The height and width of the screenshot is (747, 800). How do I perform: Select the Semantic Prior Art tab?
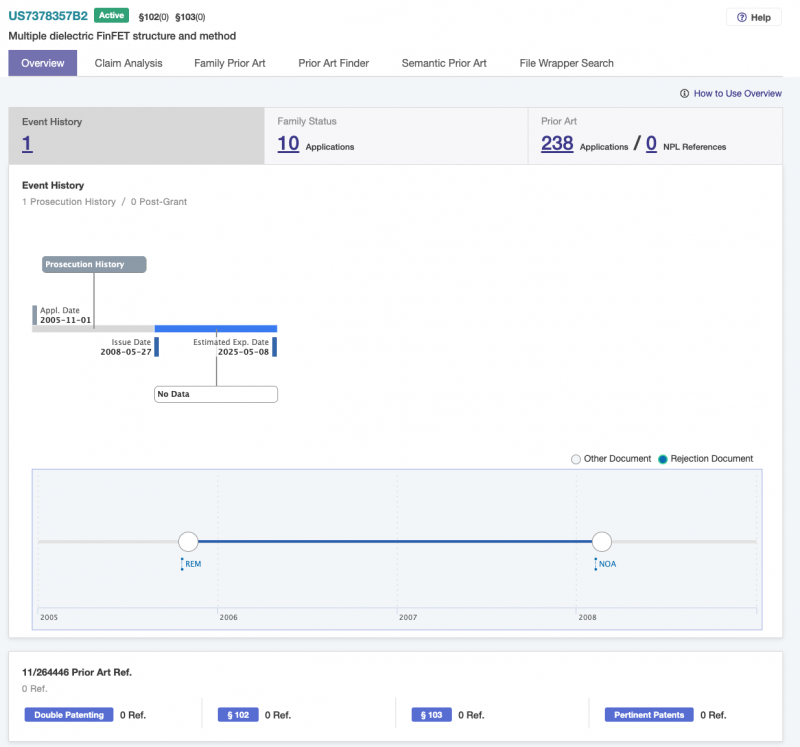coord(444,63)
